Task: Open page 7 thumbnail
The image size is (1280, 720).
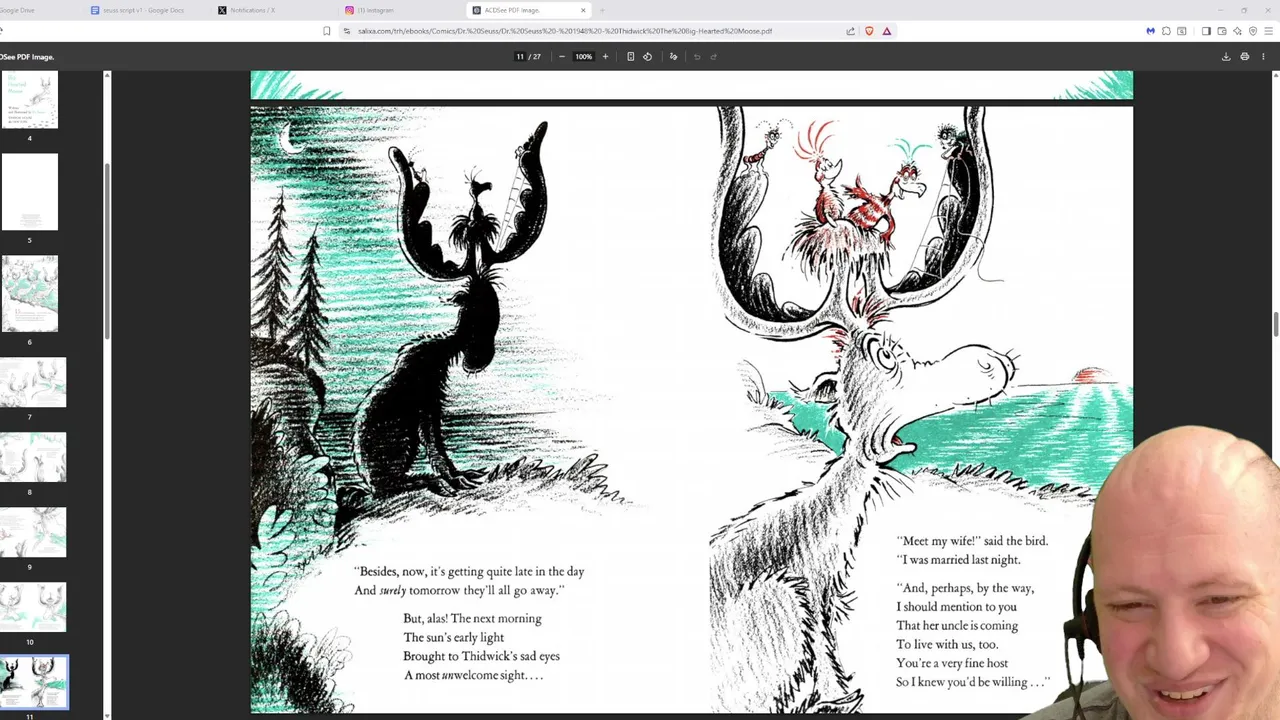Action: (x=33, y=382)
